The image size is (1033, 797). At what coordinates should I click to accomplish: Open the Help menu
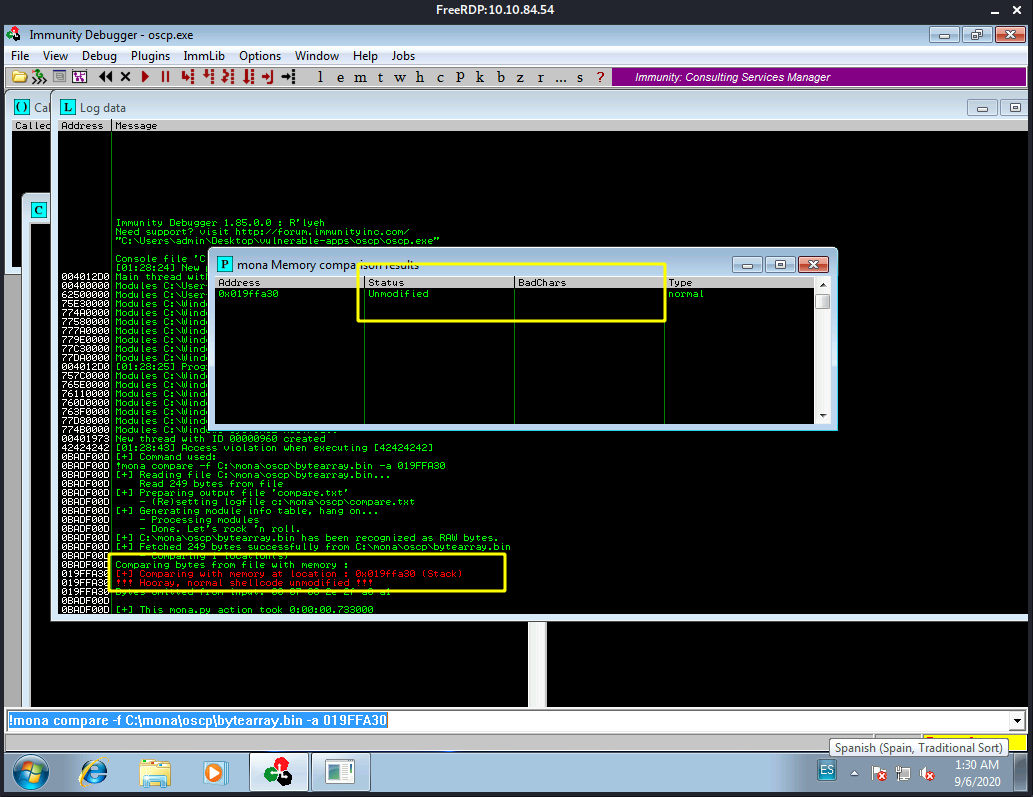point(365,56)
